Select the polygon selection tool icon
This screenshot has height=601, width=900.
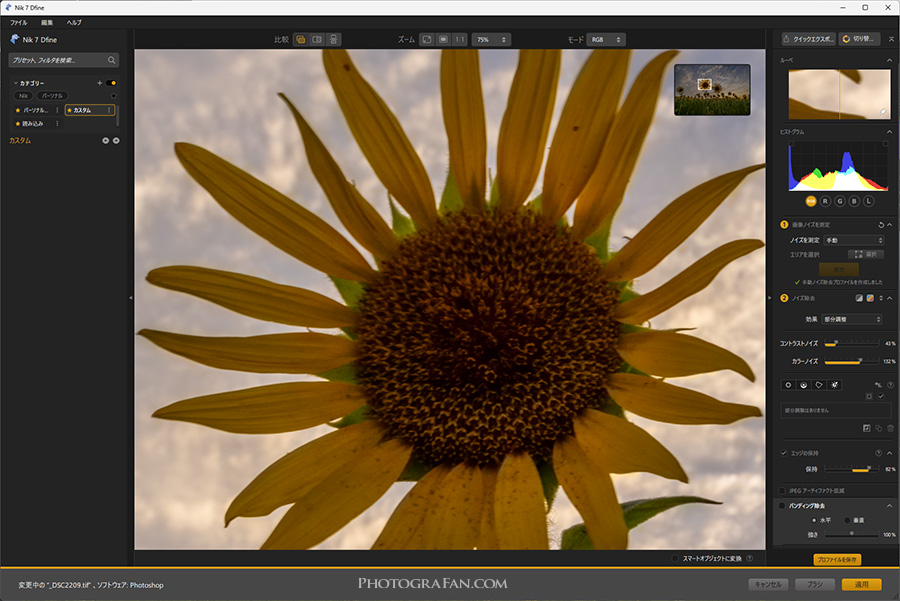click(x=819, y=385)
